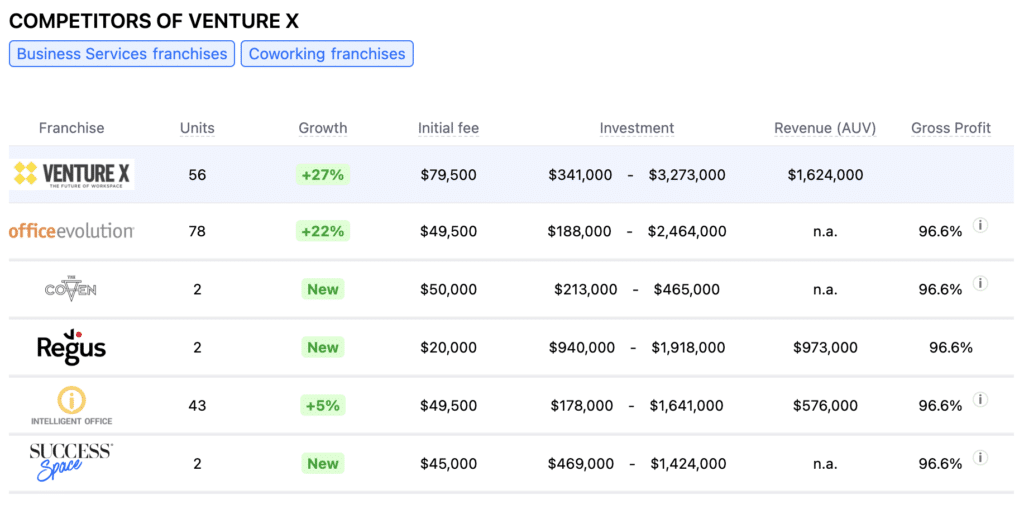Click the 56 units value

tap(197, 174)
